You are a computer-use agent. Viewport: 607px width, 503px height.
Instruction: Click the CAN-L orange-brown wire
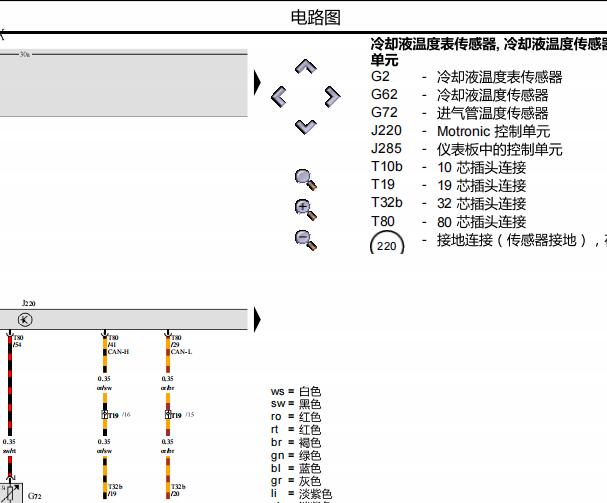click(168, 354)
